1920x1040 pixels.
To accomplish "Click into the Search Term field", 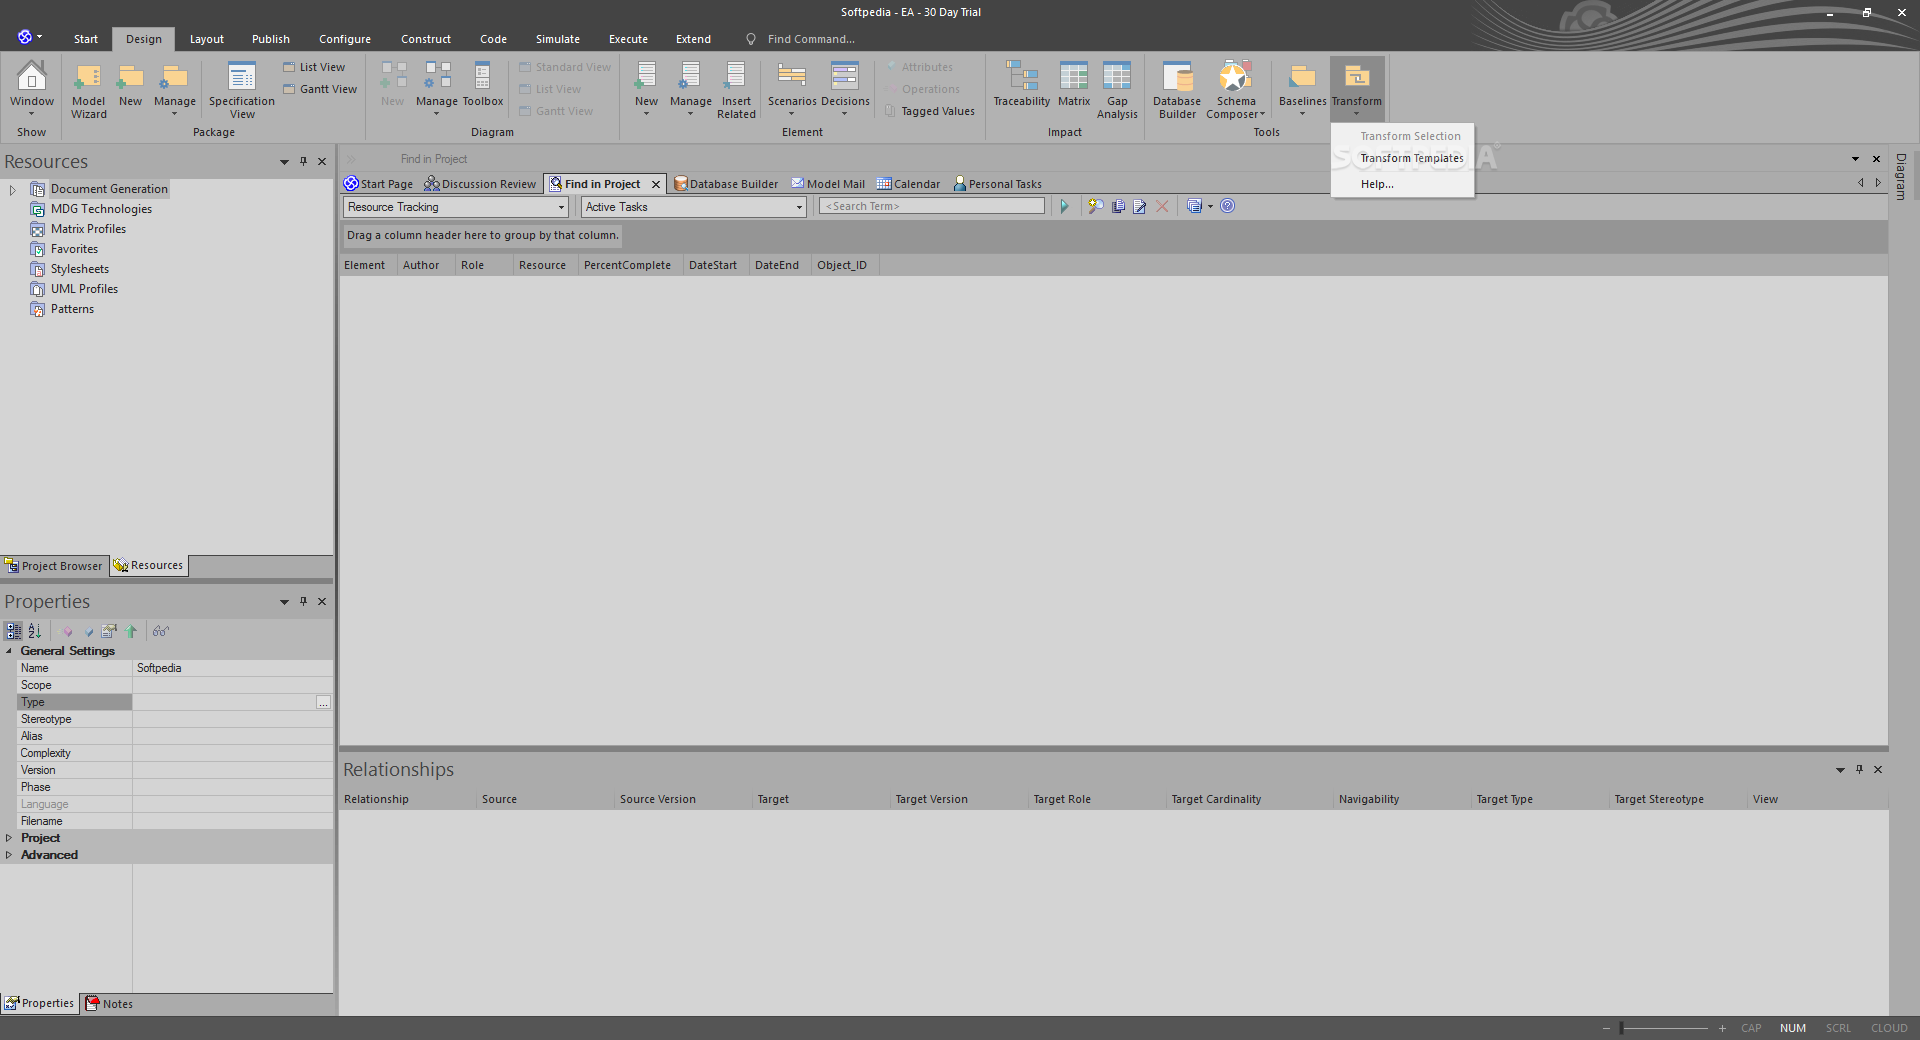I will click(x=932, y=206).
